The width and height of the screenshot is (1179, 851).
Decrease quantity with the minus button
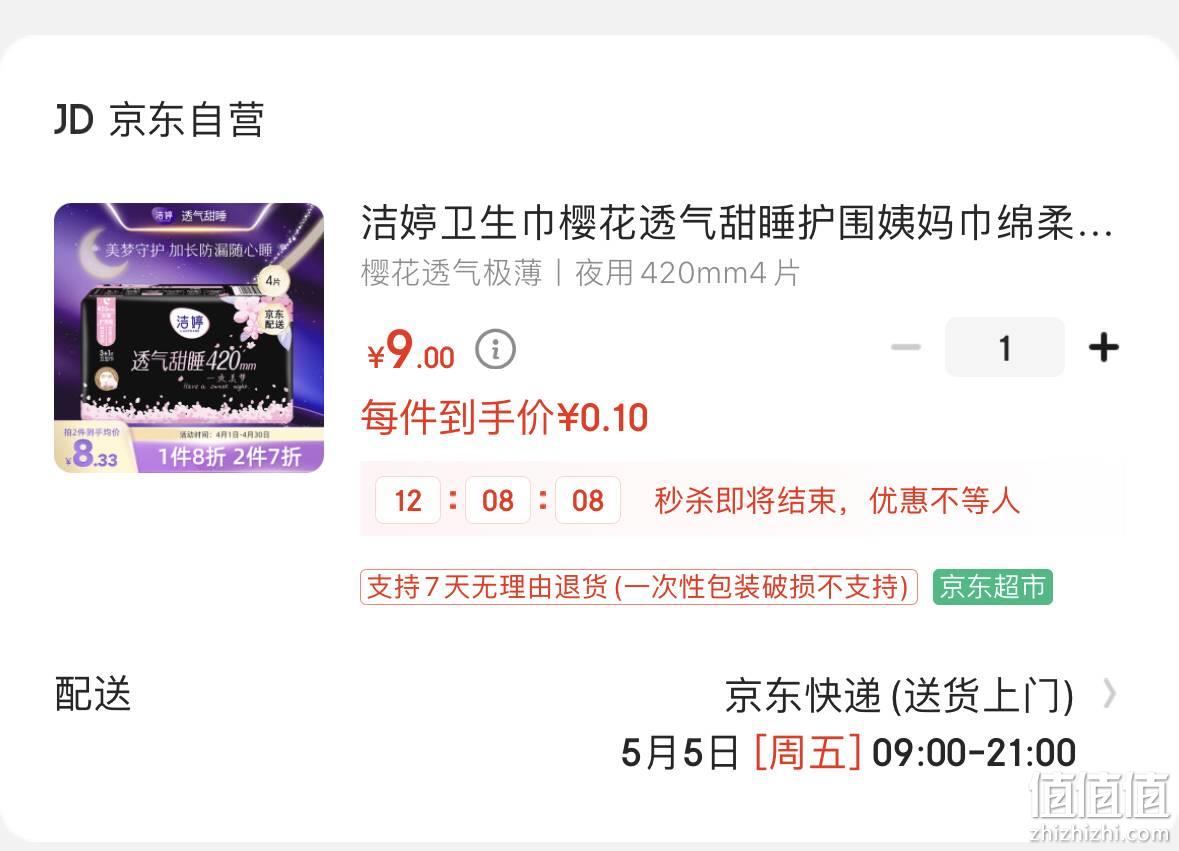pos(905,347)
